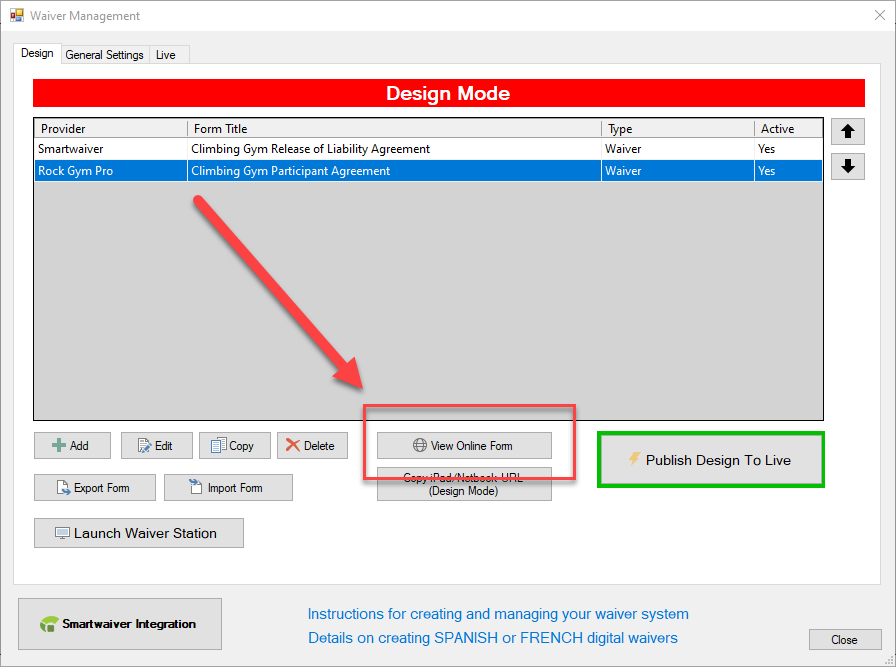Click Yes in the Smartwaiver Active cell
896x667 pixels.
[766, 149]
